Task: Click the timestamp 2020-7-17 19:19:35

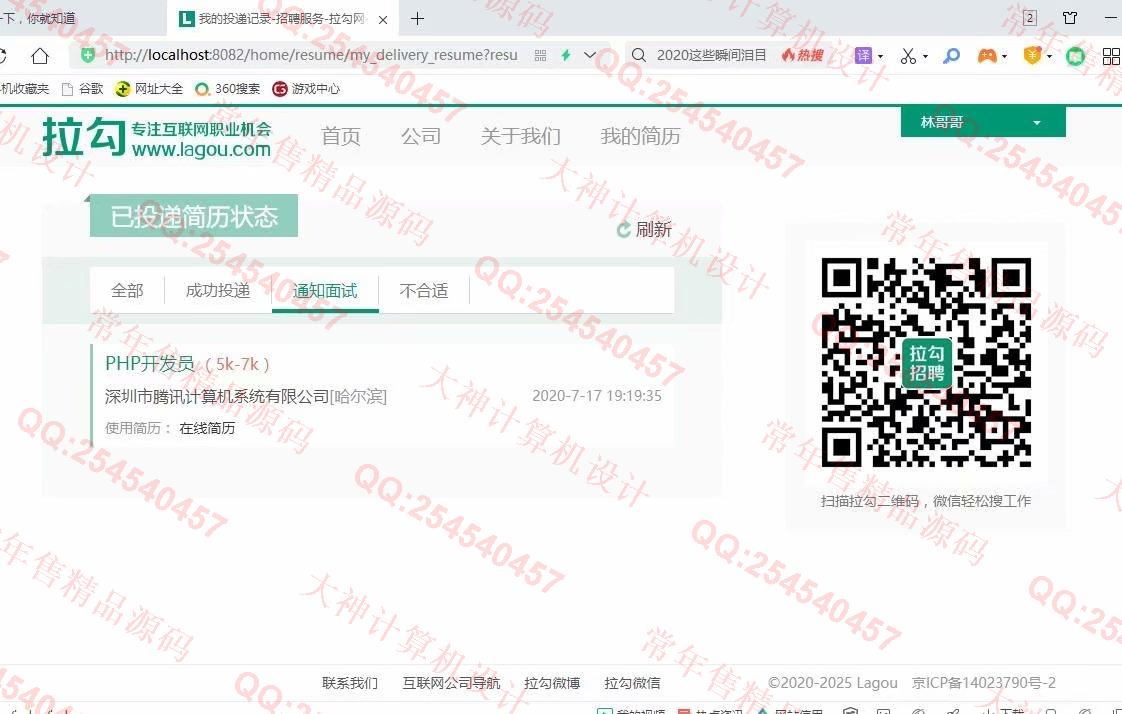Action: pos(597,396)
